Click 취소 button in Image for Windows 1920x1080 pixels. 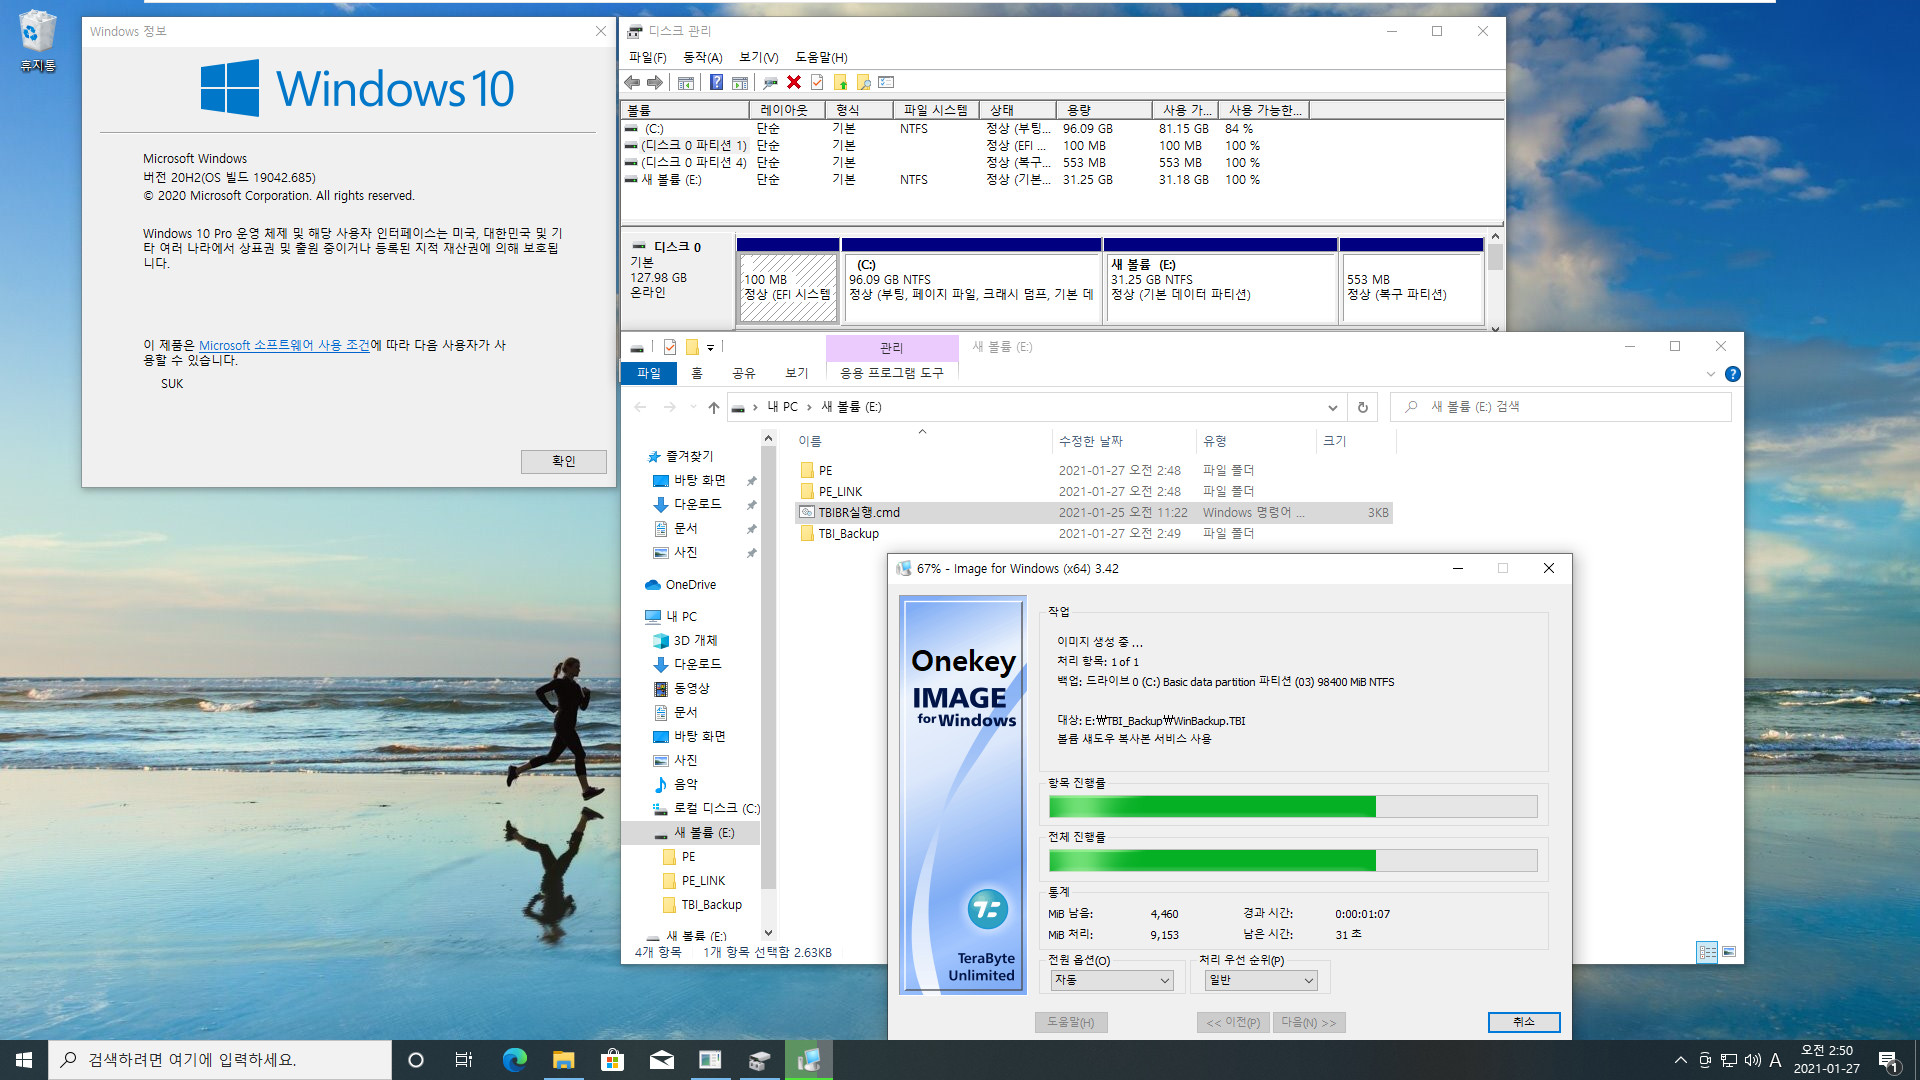point(1523,1021)
